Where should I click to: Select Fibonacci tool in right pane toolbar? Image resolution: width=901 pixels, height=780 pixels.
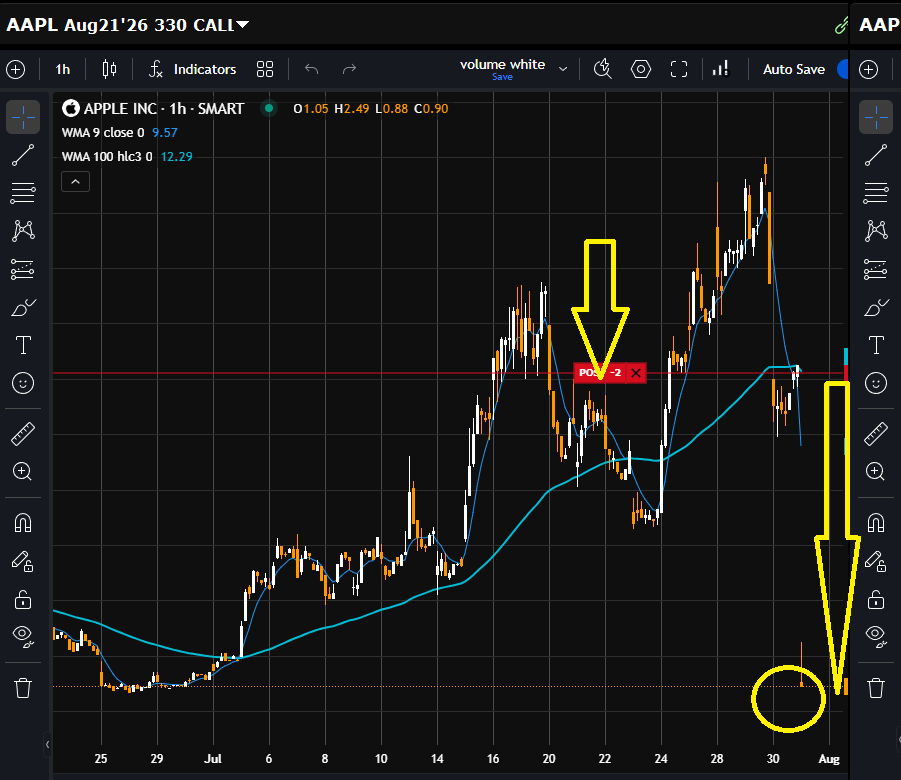click(x=876, y=193)
